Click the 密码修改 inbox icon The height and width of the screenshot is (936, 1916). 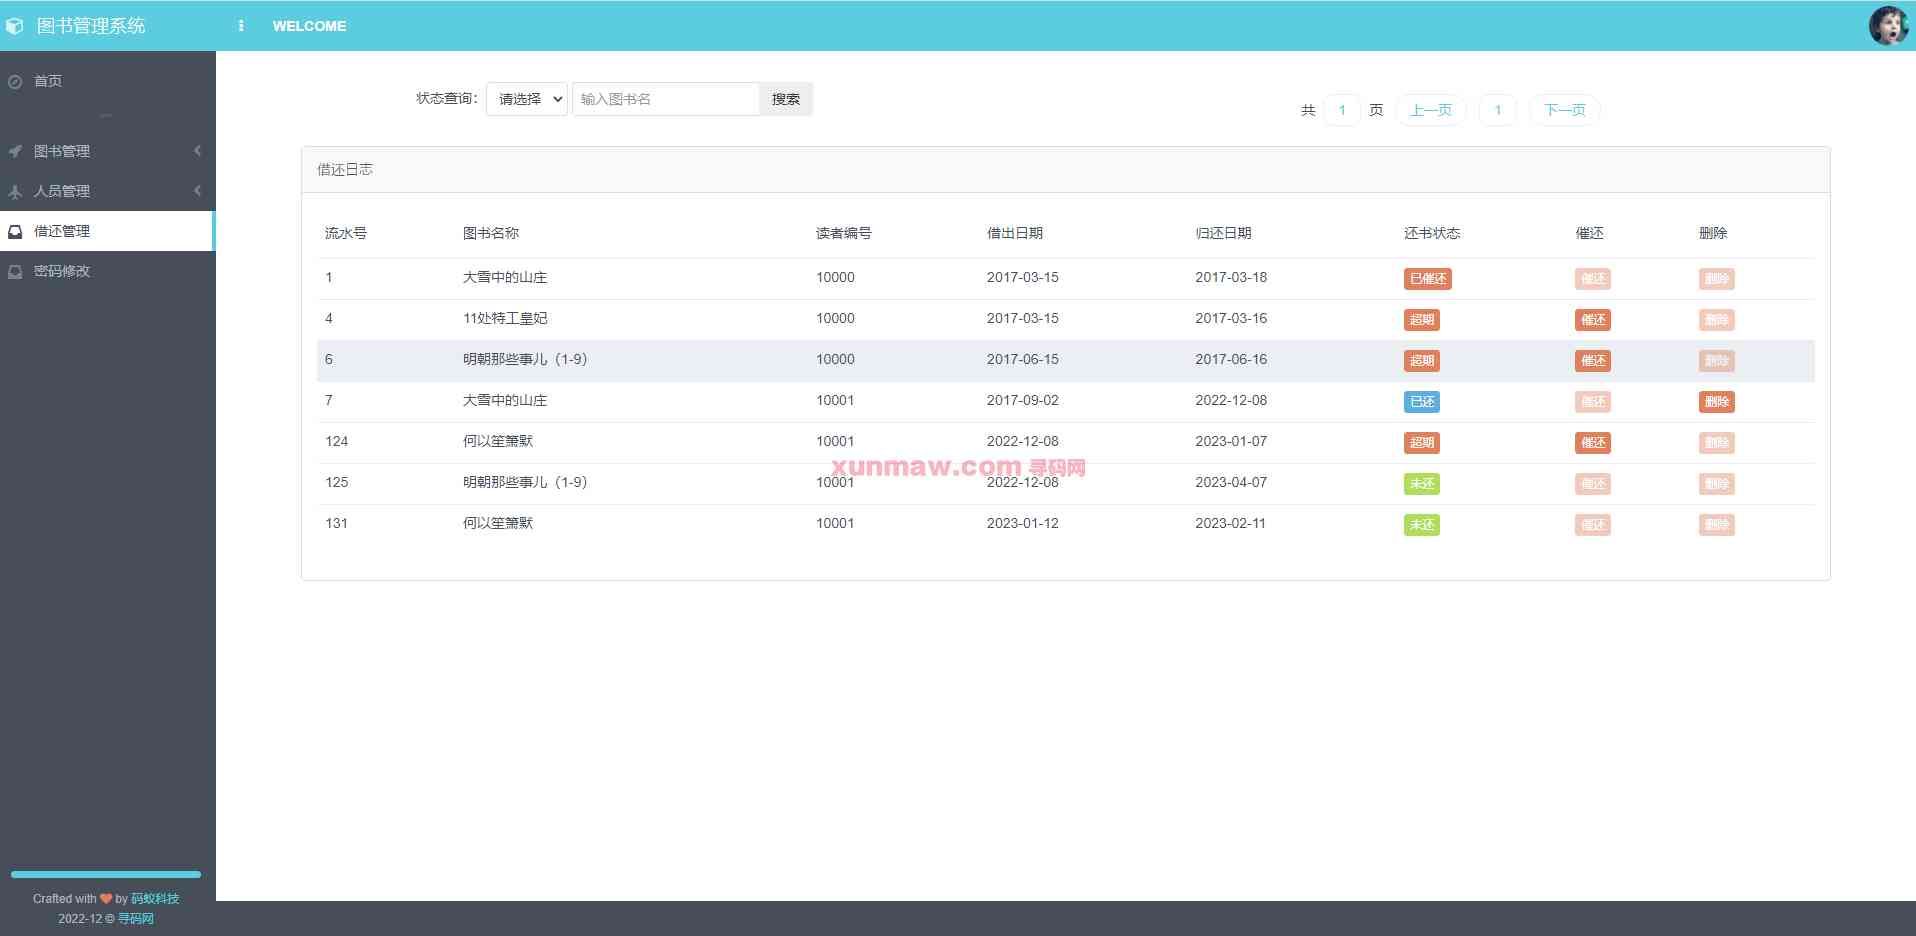click(x=15, y=272)
